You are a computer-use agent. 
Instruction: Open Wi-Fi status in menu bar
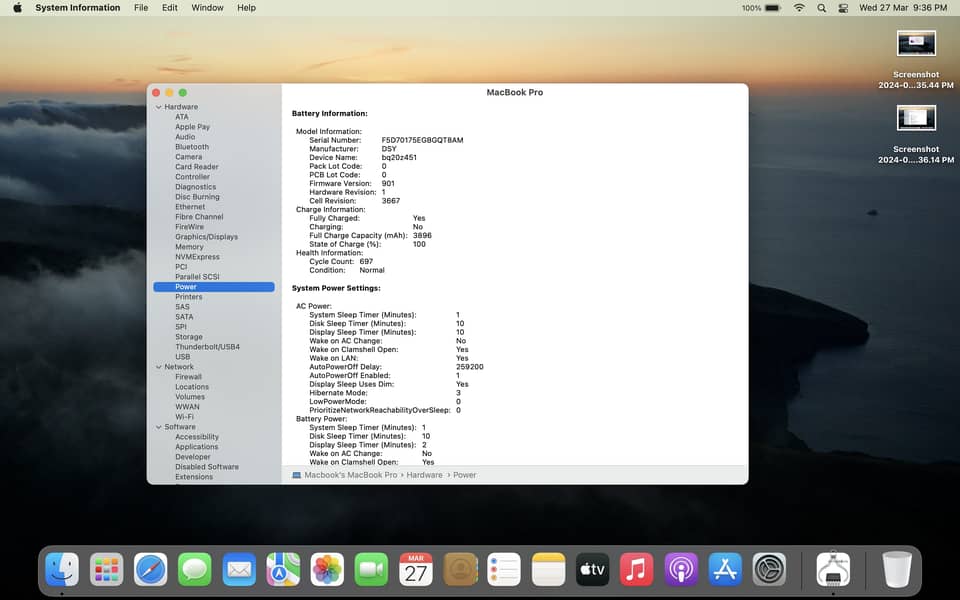click(x=799, y=8)
